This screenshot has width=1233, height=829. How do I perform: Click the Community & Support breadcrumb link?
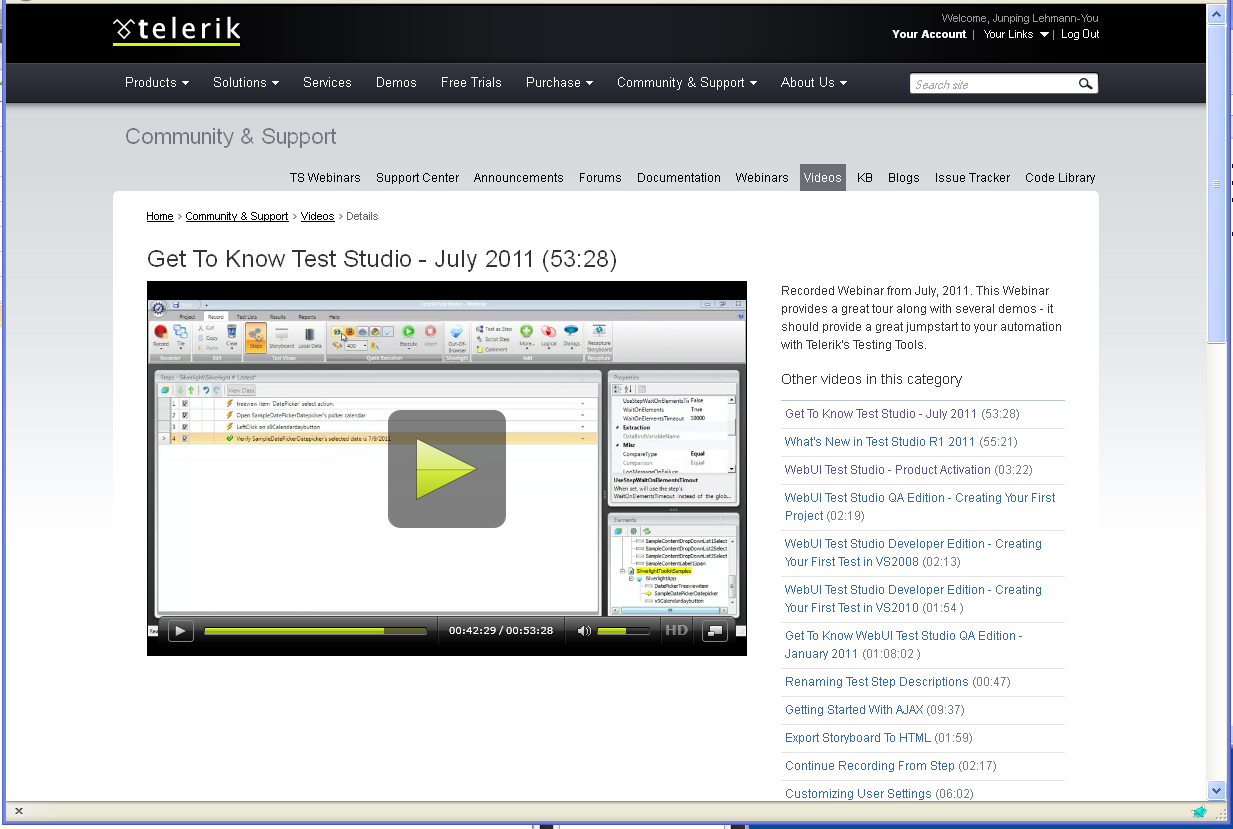pos(237,216)
